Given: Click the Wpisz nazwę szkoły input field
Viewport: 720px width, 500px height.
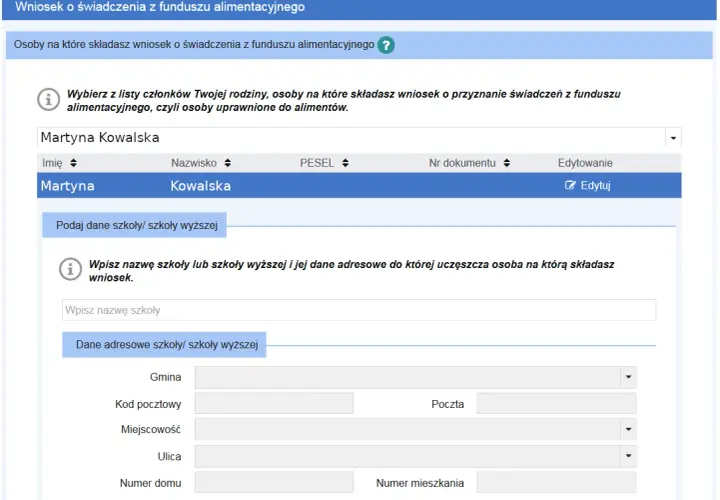Looking at the screenshot, I should pyautogui.click(x=359, y=310).
